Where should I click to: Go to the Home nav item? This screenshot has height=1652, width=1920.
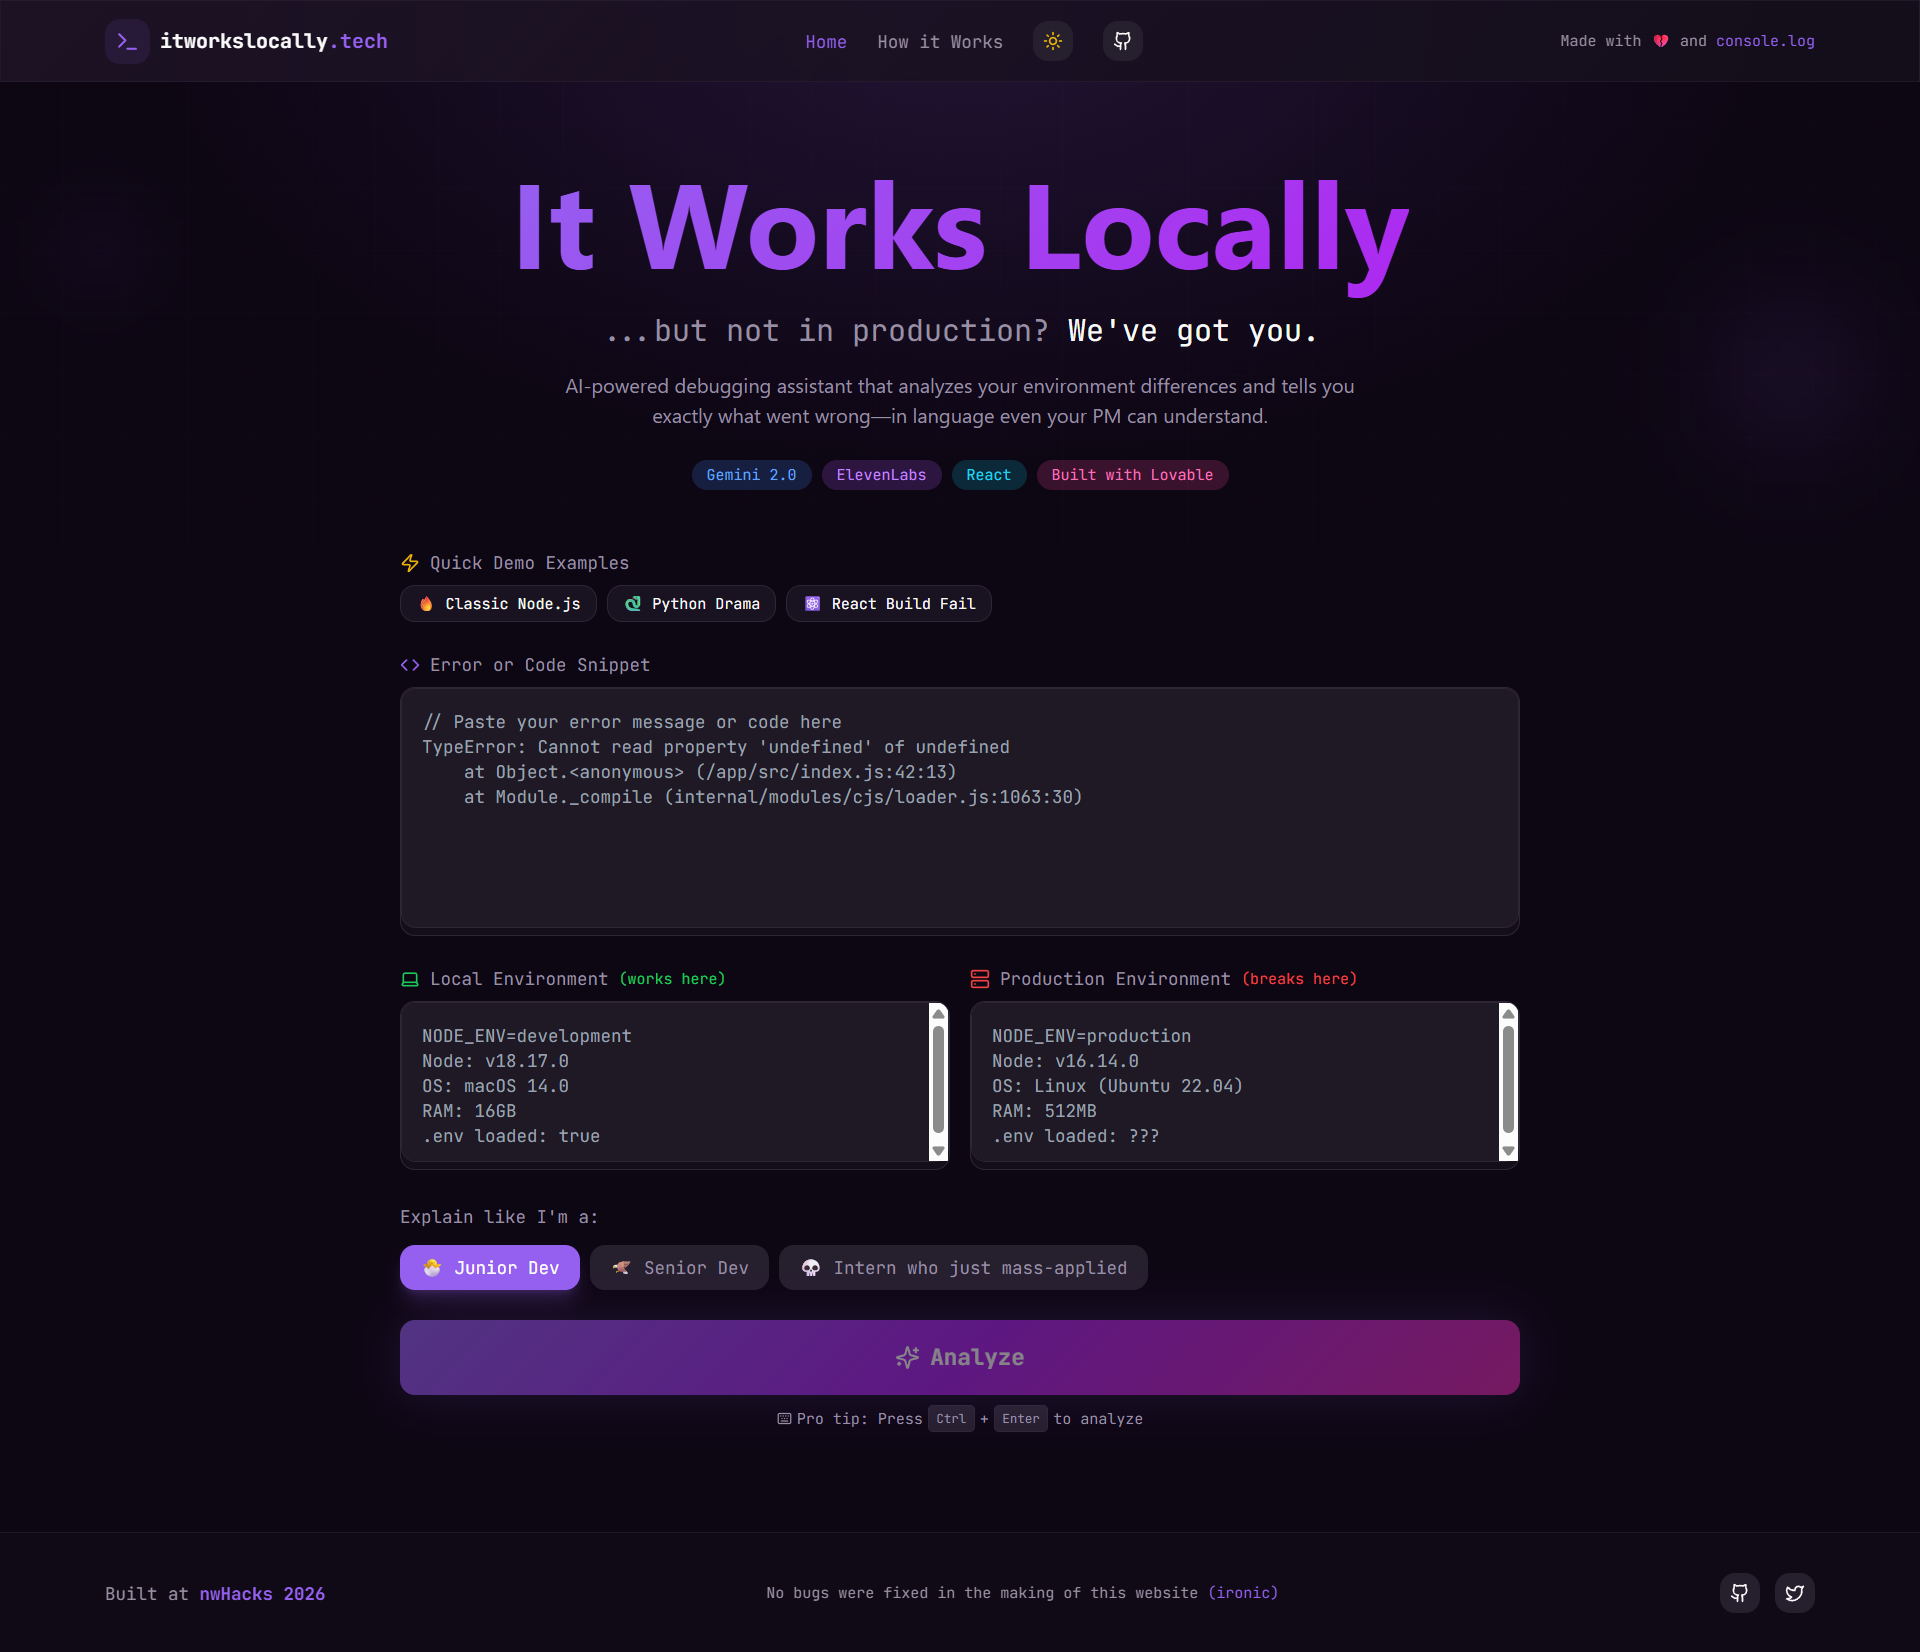pyautogui.click(x=826, y=42)
